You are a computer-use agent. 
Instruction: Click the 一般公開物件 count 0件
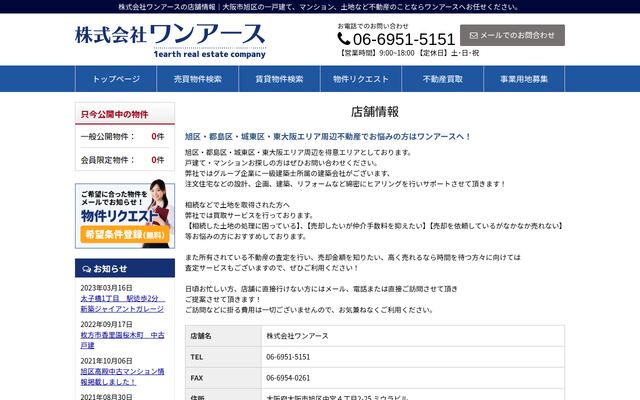point(158,136)
